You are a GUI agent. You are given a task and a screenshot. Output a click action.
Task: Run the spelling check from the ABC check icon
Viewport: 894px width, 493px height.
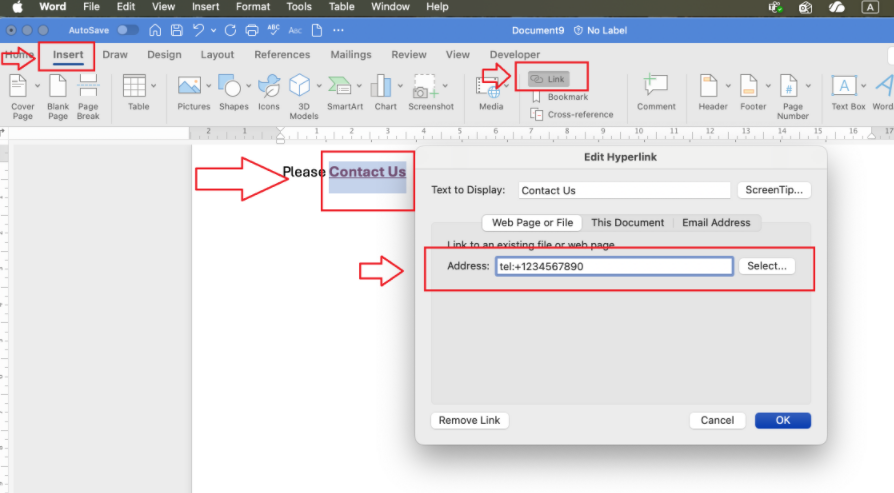tap(273, 30)
